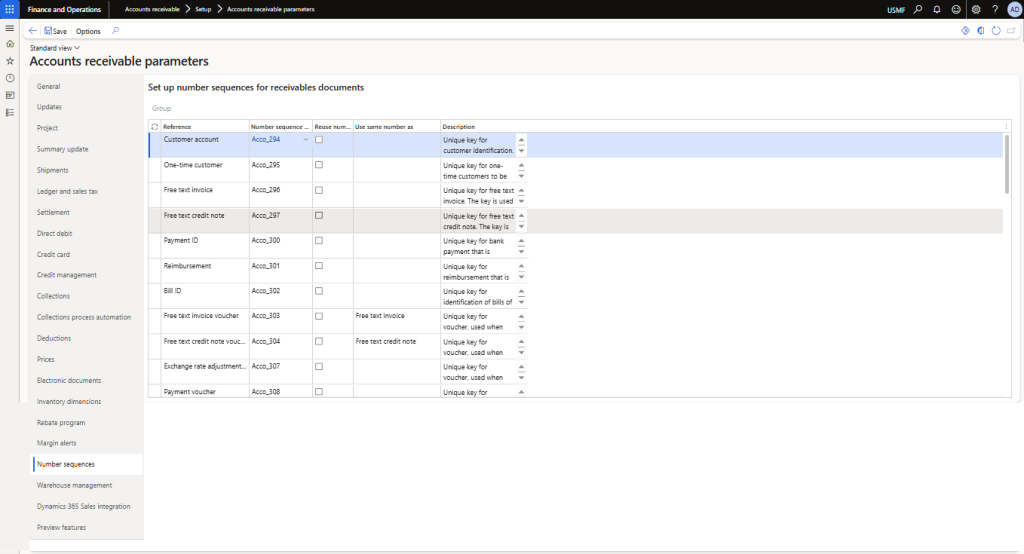1024x554 pixels.
Task: Open Recent clock icon in left rail
Action: coord(10,78)
